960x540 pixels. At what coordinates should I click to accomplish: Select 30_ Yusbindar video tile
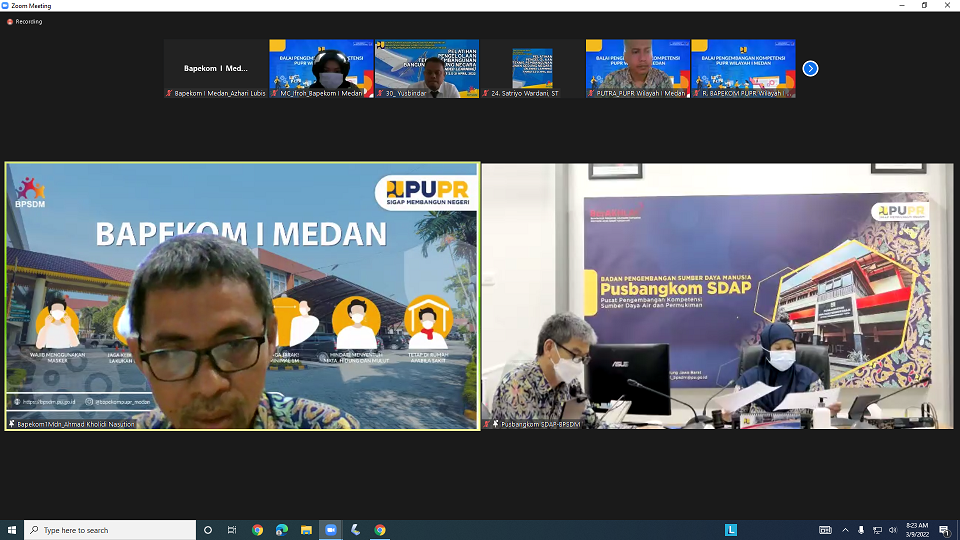point(427,69)
